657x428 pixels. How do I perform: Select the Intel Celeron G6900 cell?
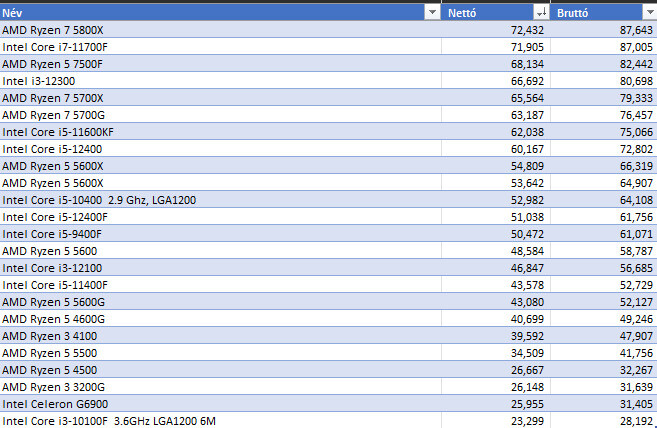click(x=220, y=404)
